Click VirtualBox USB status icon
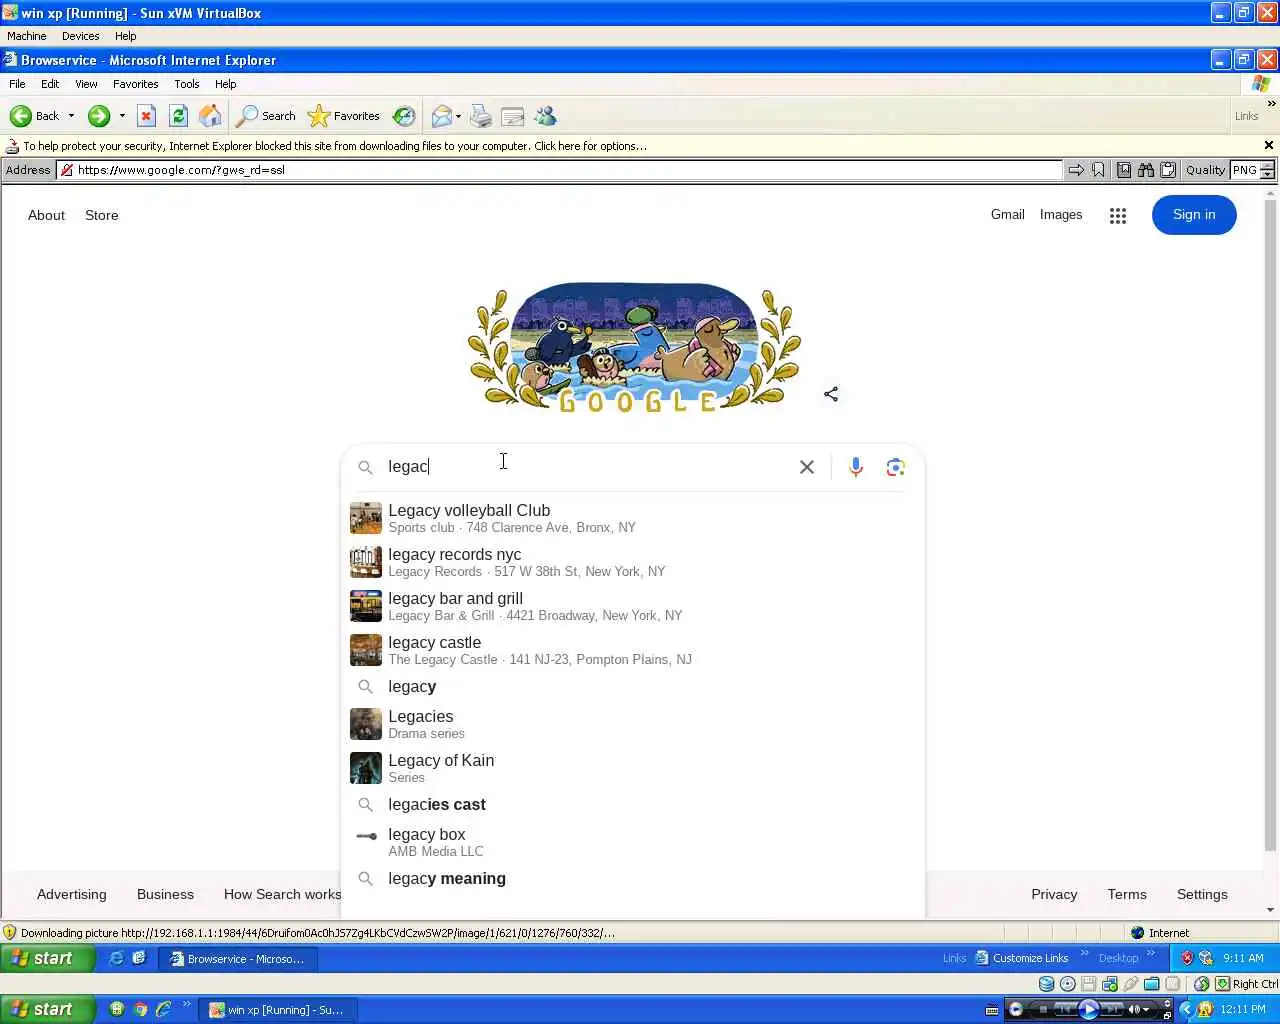Screen dimensions: 1280x1024 pyautogui.click(x=1130, y=984)
